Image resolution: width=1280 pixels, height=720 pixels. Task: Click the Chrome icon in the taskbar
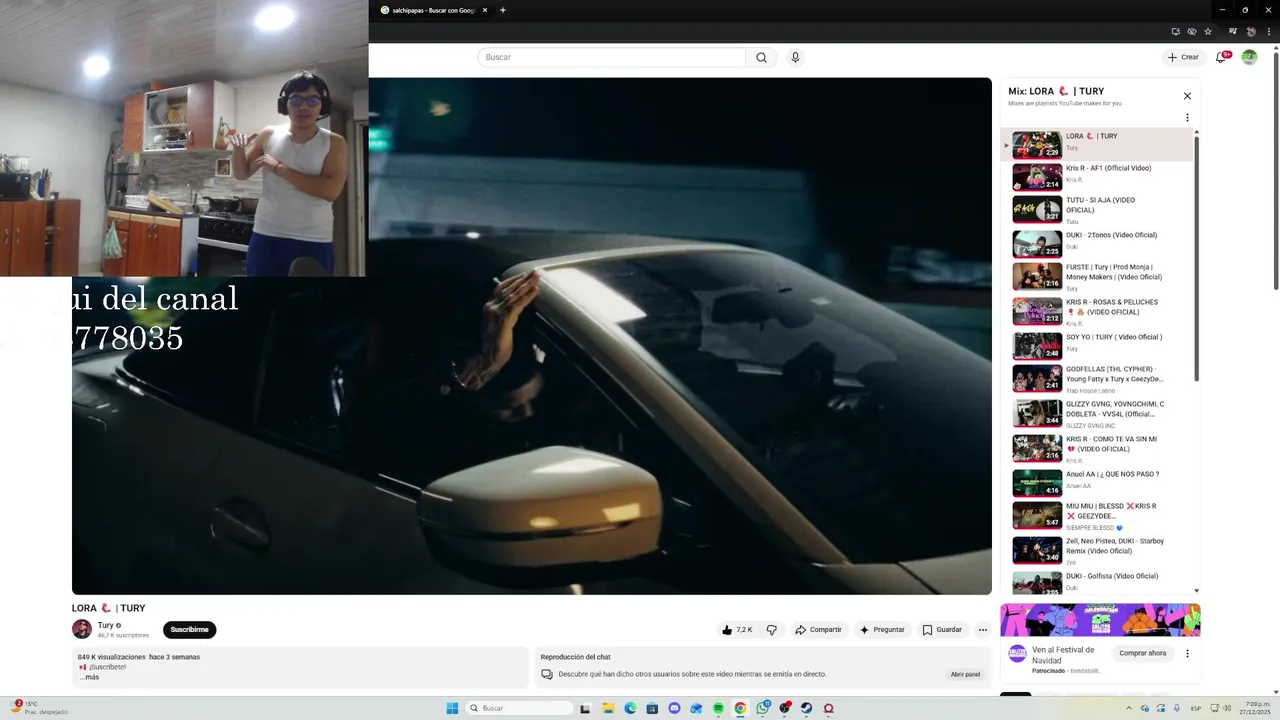740,708
